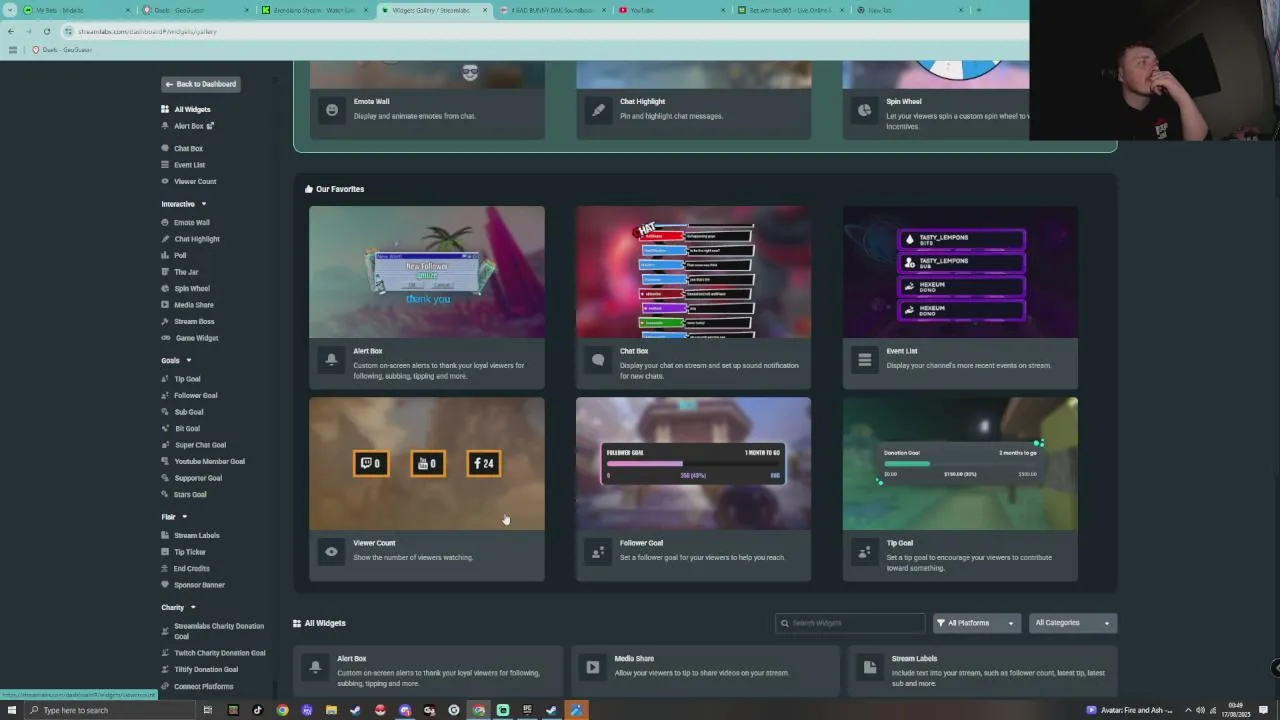Image resolution: width=1280 pixels, height=720 pixels.
Task: Open Event List in the sidebar
Action: tap(183, 165)
